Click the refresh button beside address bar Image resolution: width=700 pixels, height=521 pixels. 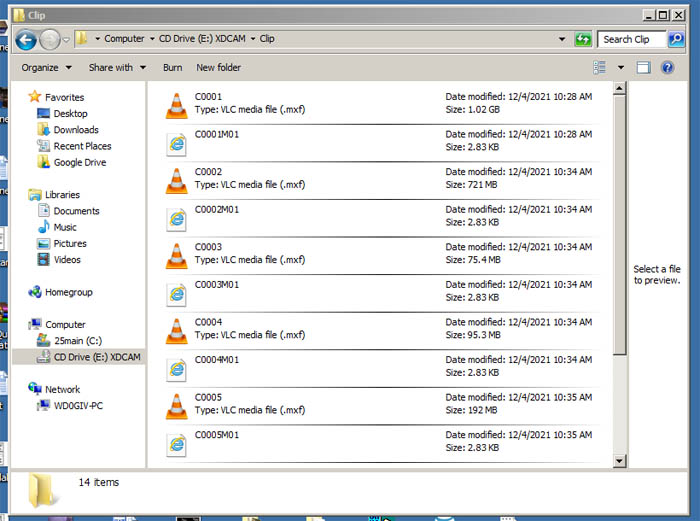[x=583, y=40]
